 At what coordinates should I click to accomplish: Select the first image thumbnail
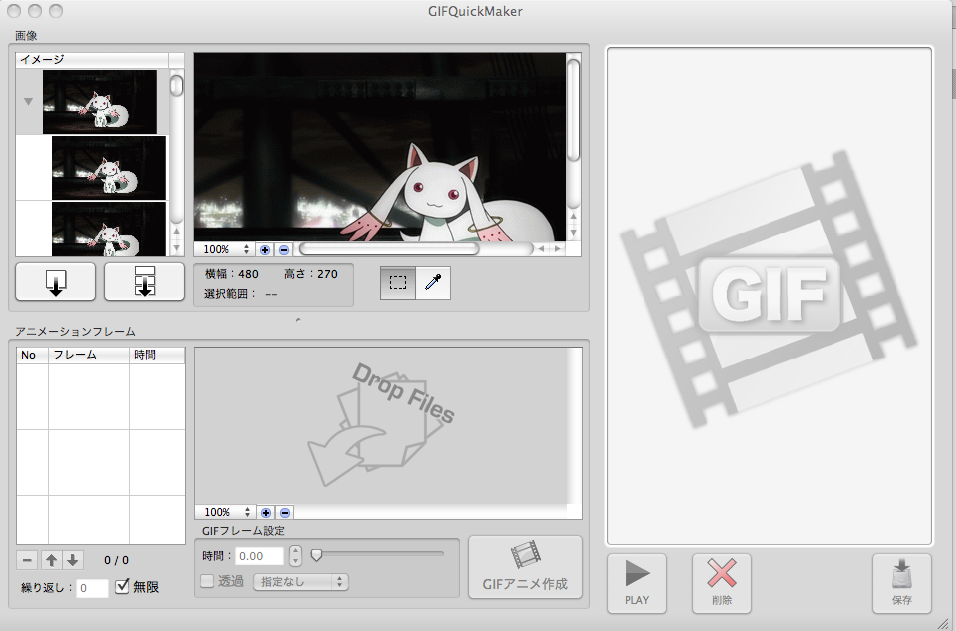(99, 102)
